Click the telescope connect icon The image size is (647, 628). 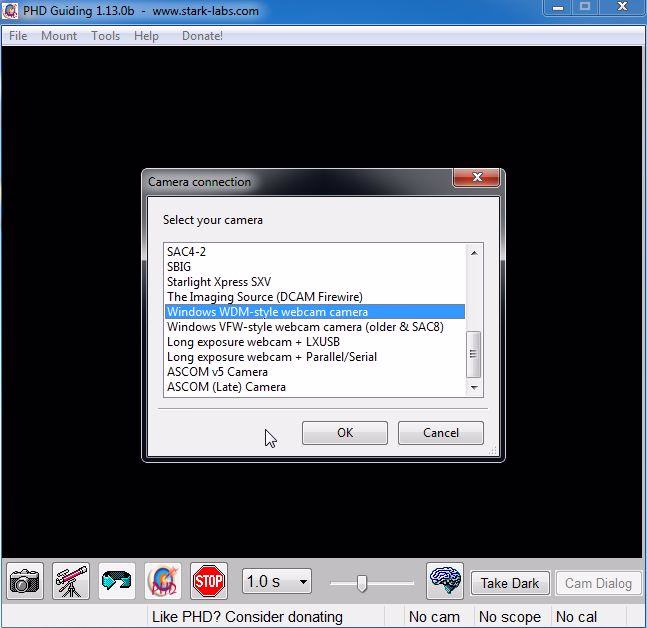click(x=71, y=581)
